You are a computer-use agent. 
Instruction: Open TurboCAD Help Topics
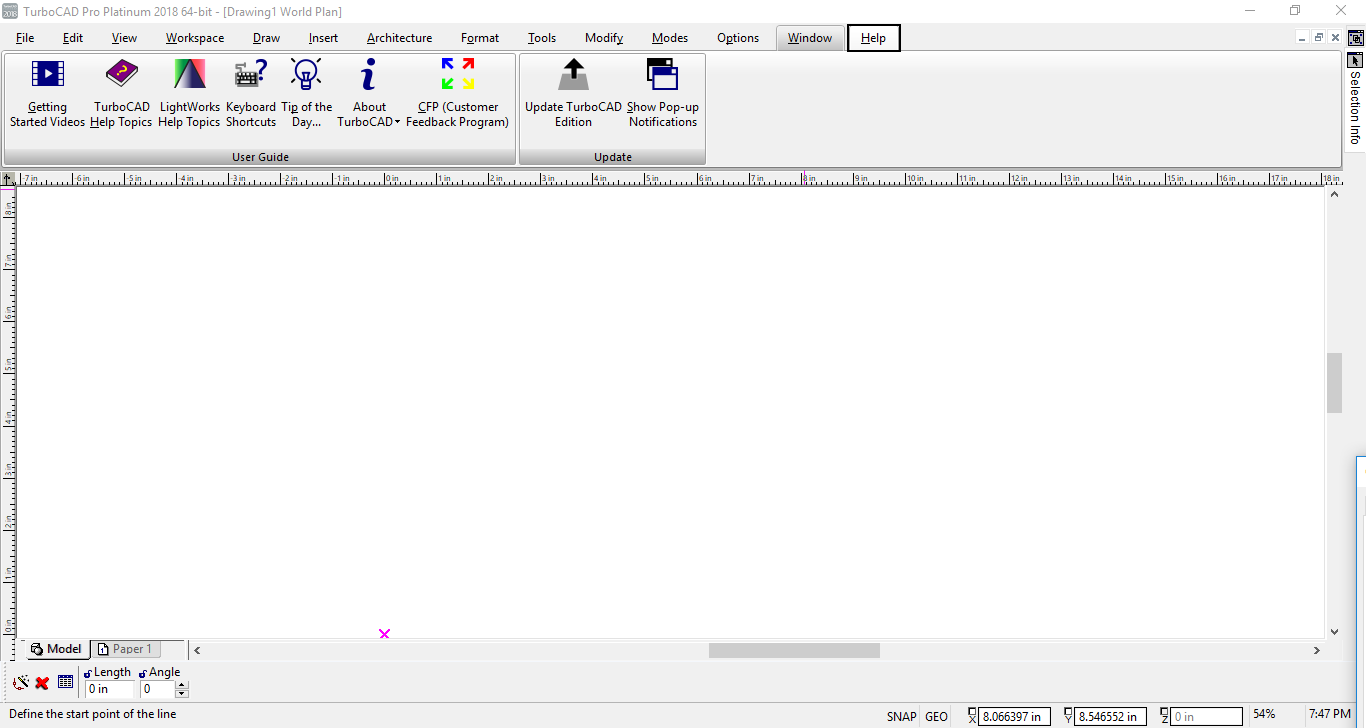(121, 93)
